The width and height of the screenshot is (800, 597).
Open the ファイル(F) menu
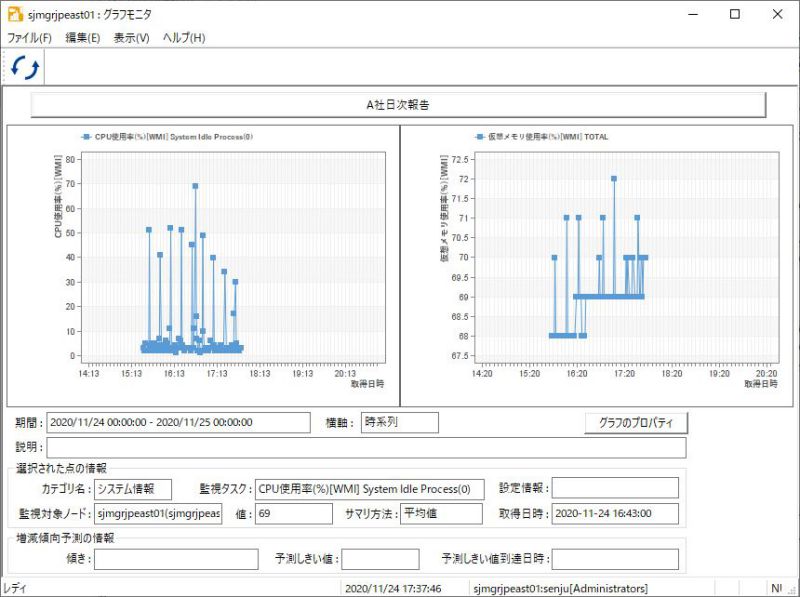click(x=30, y=38)
